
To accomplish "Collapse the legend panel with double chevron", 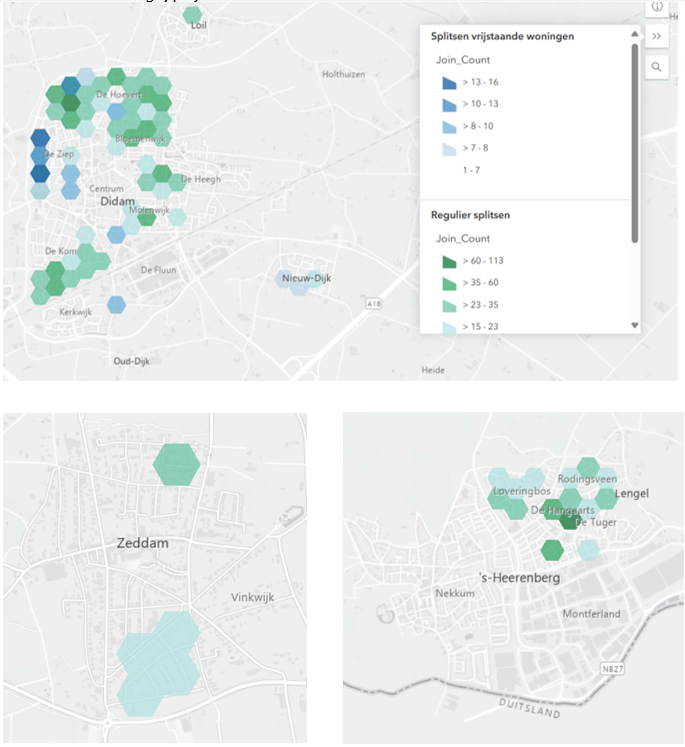I will pyautogui.click(x=657, y=36).
